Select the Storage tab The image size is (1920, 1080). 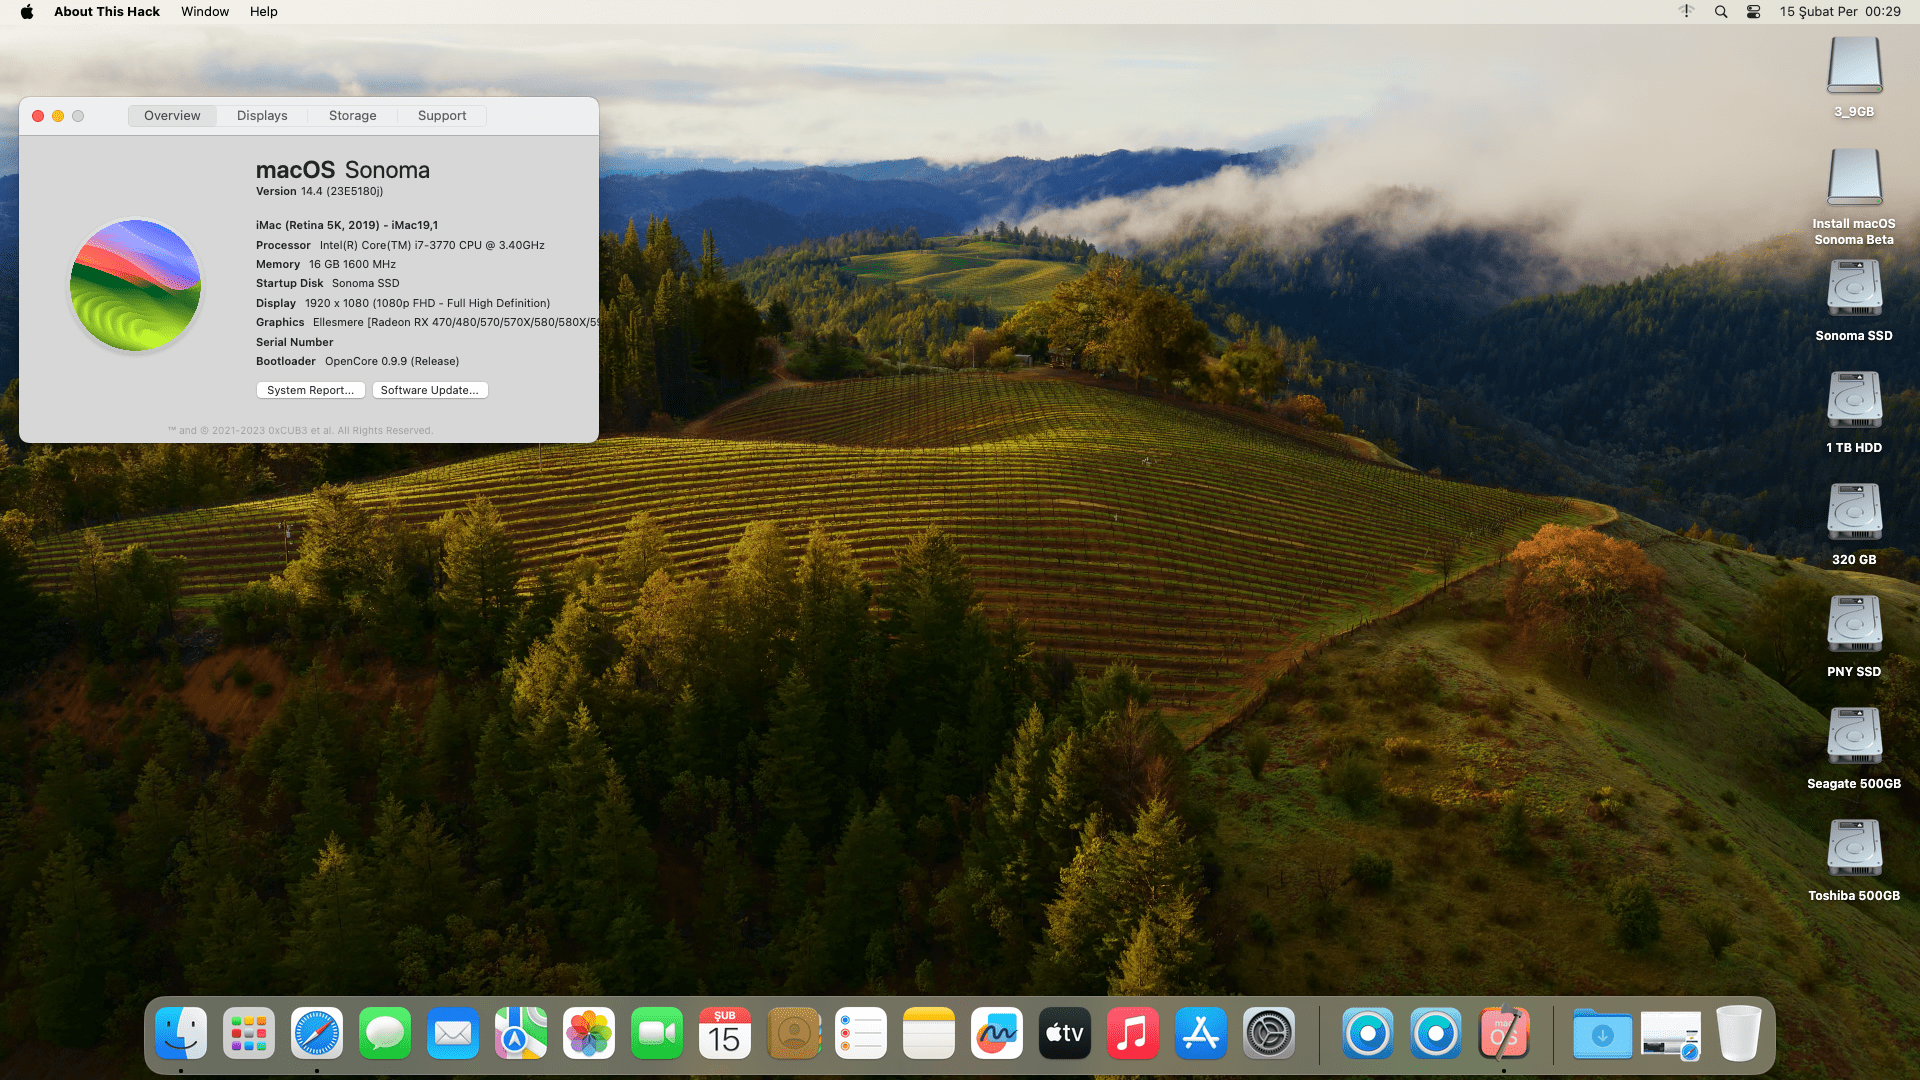(352, 115)
